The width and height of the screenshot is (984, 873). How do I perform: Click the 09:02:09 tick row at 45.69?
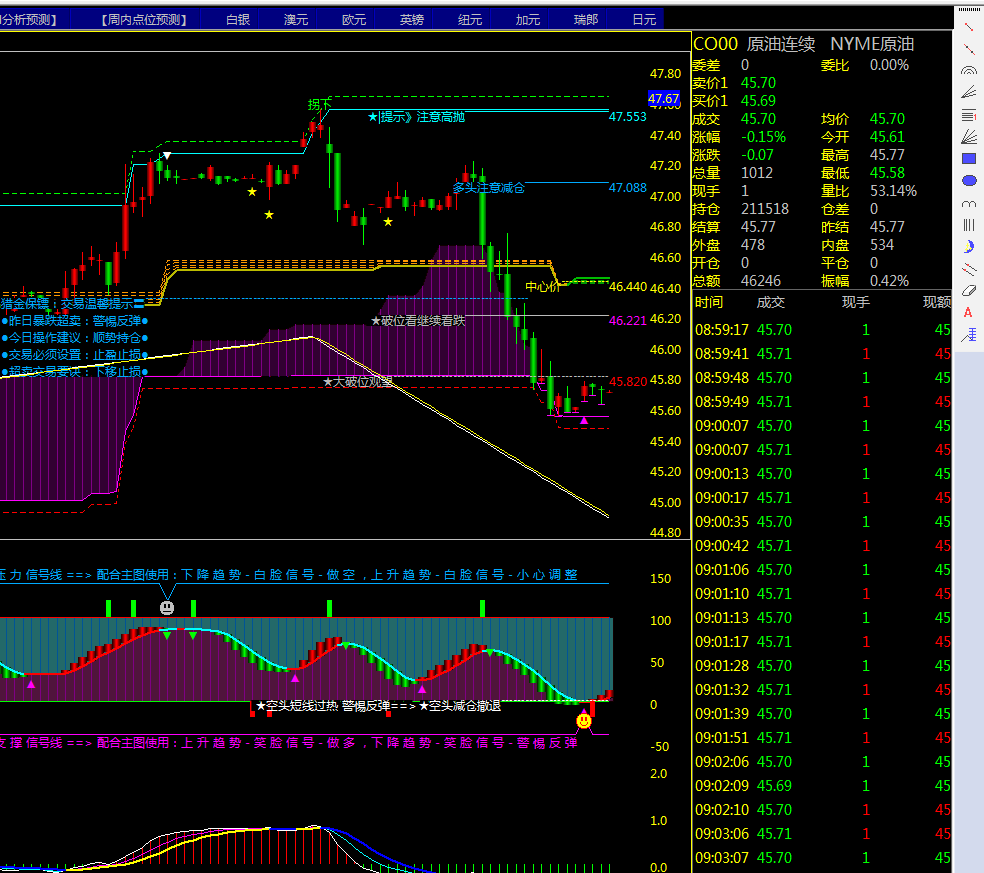click(x=822, y=786)
